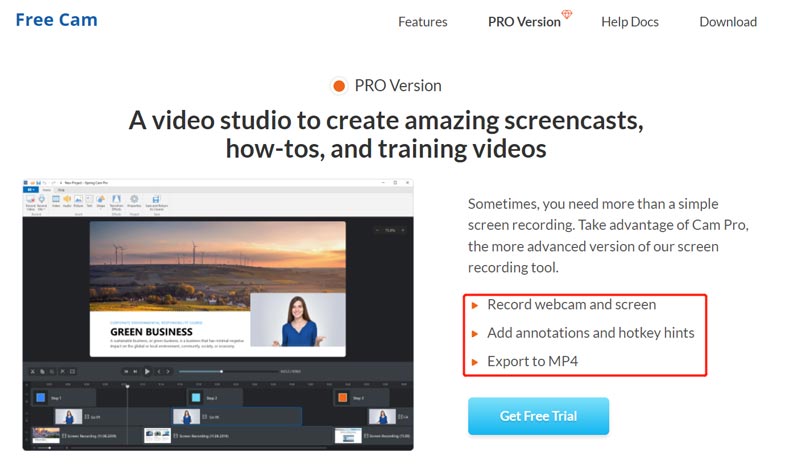Viewport: 800px width, 467px height.
Task: Click the scissors Cut icon on timeline toolbar
Action: pos(33,372)
